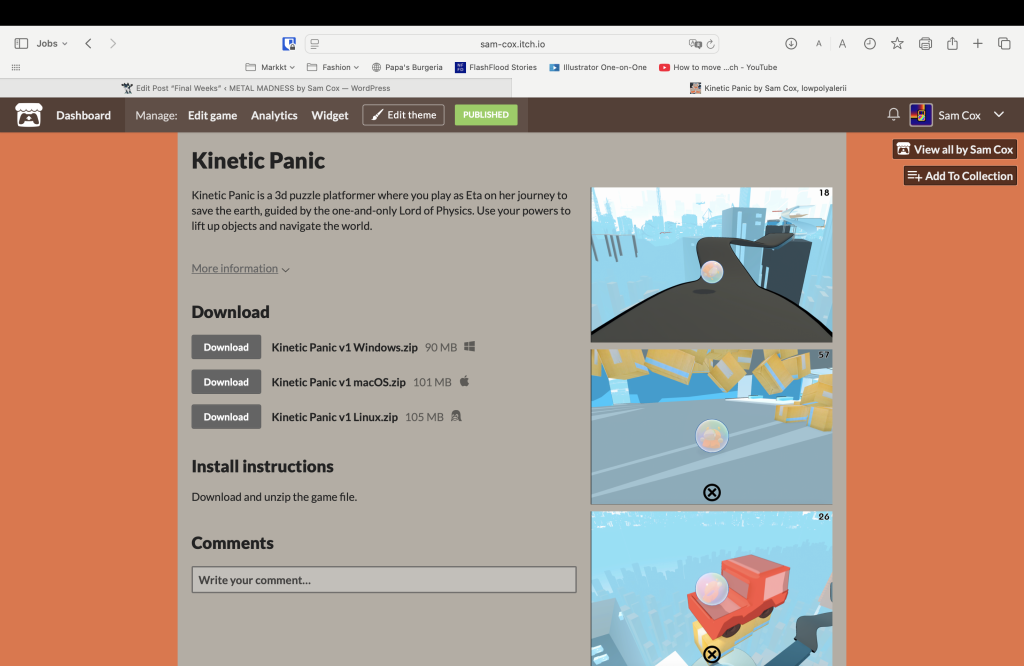This screenshot has width=1024, height=666.
Task: Click the itch.io logo icon
Action: [29, 115]
